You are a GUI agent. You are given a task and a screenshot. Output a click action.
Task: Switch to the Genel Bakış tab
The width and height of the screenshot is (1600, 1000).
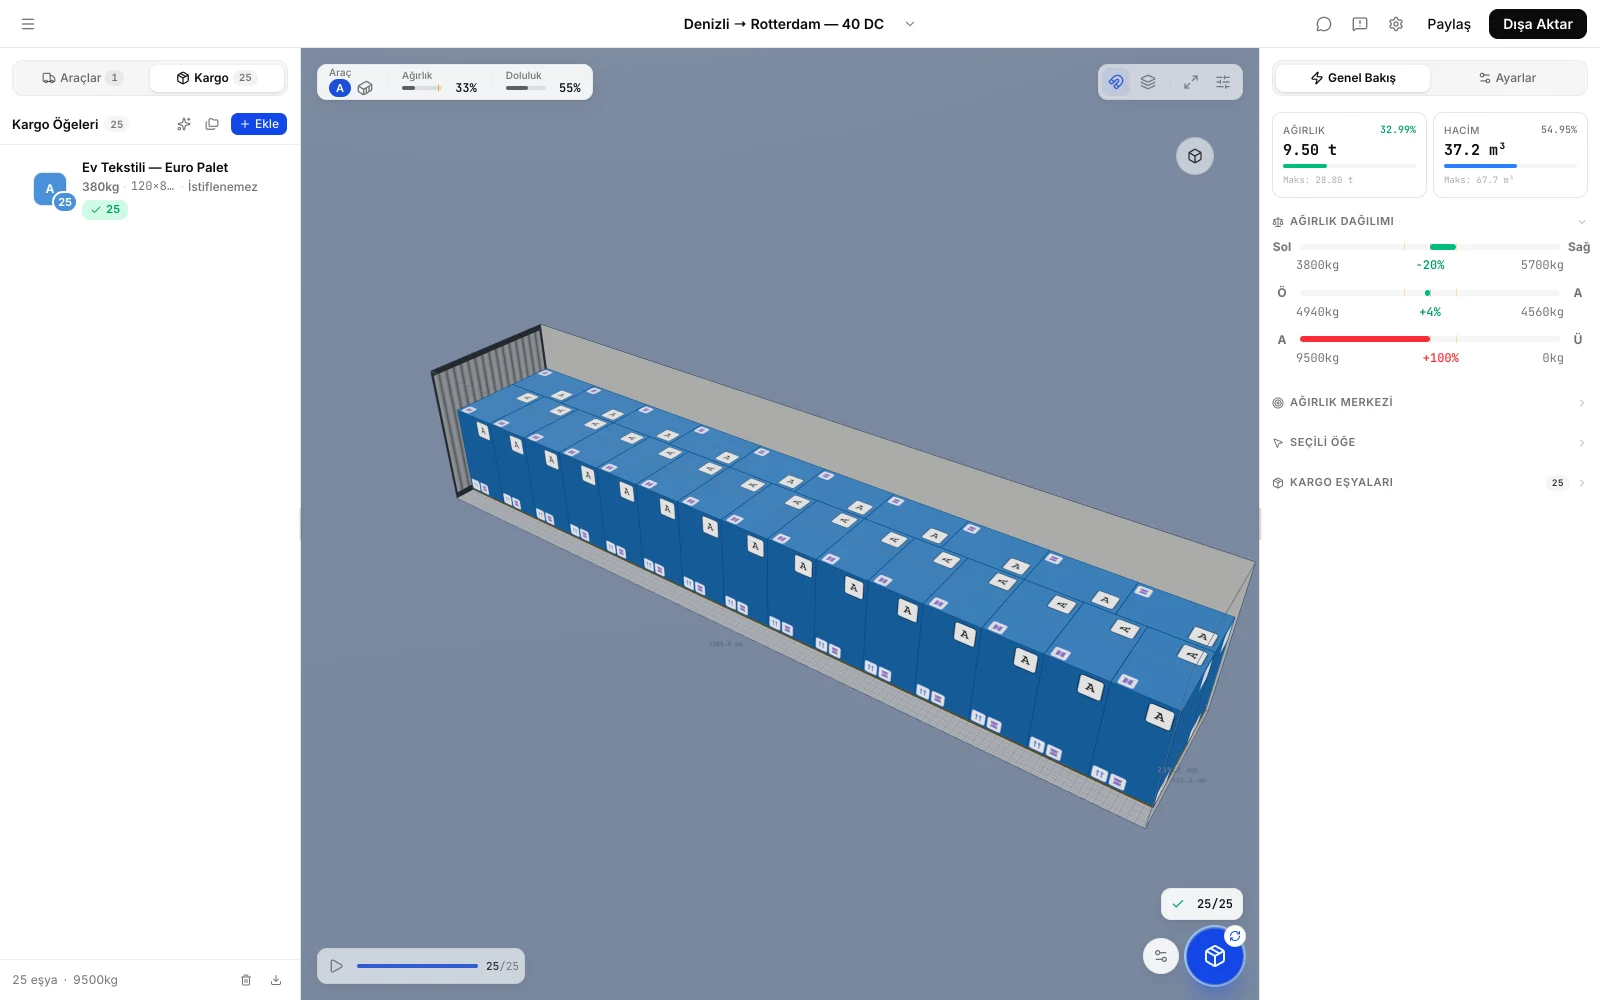pyautogui.click(x=1353, y=78)
